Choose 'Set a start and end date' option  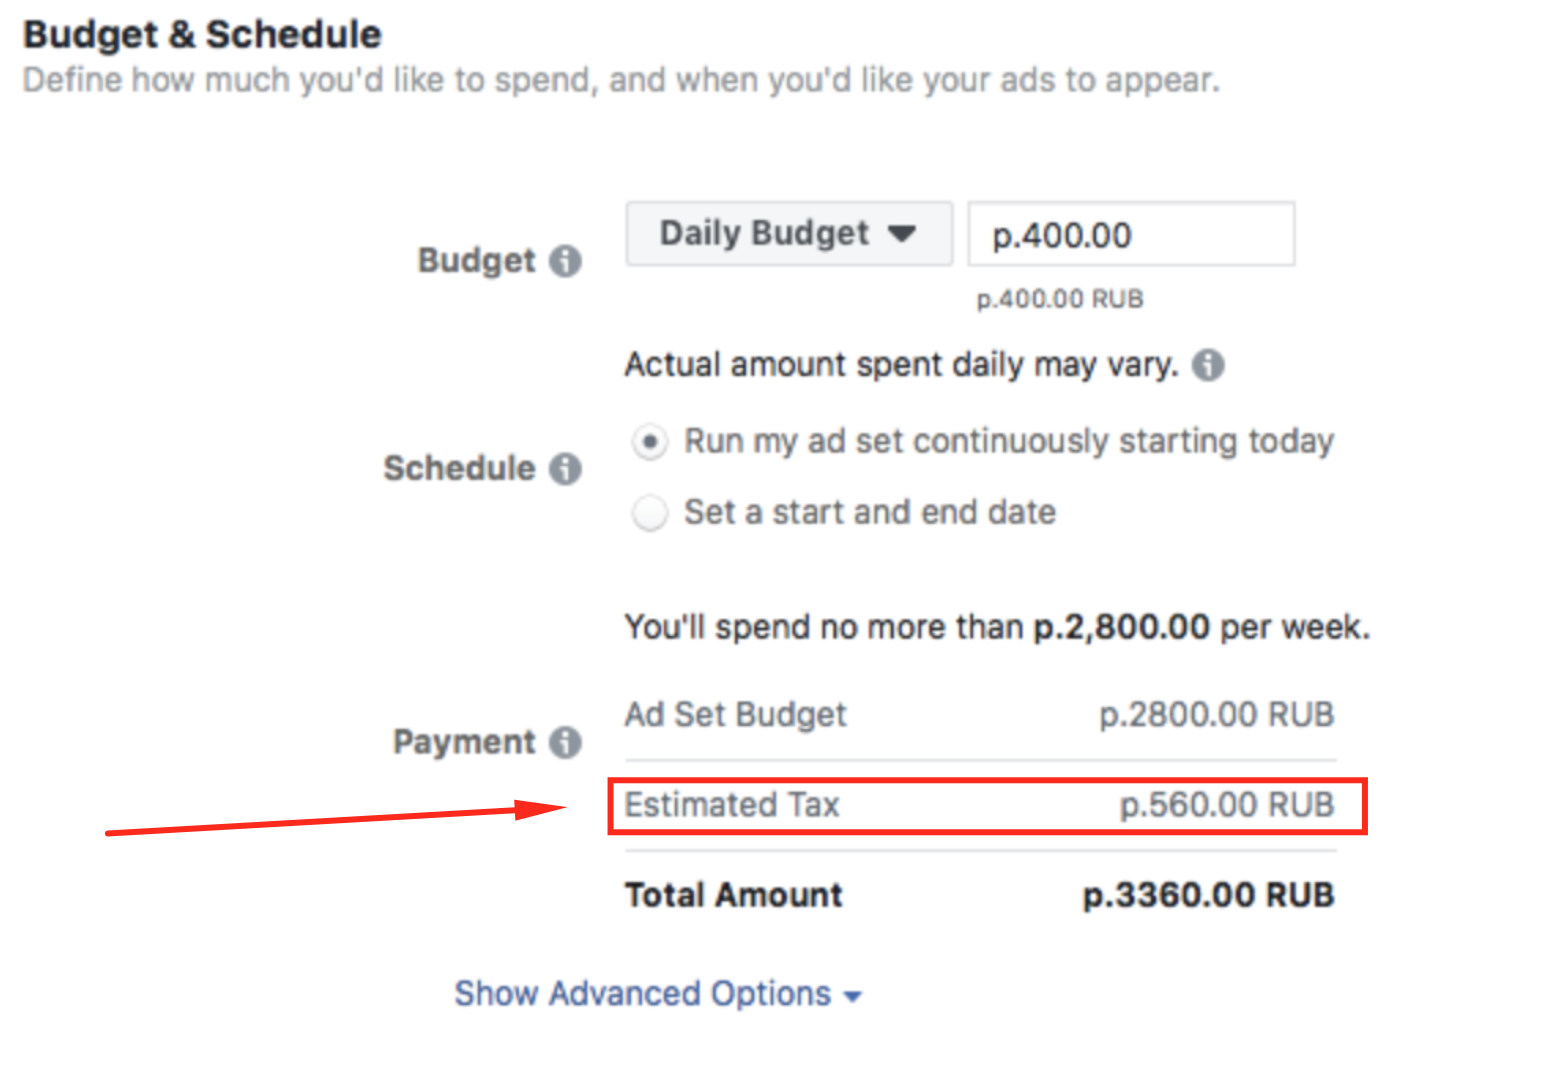click(650, 513)
